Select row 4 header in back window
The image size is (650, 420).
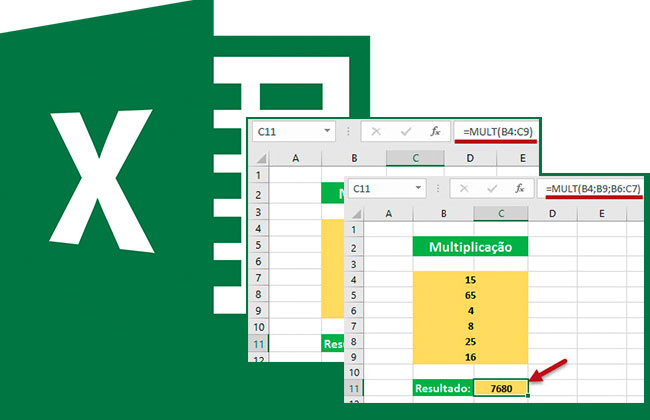click(258, 228)
